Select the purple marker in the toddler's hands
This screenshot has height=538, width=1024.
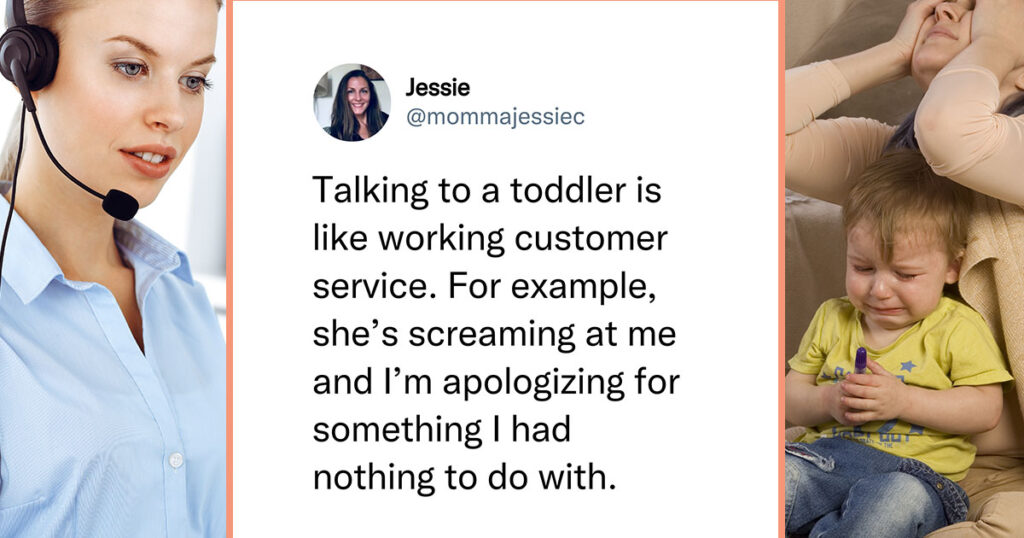tap(861, 360)
